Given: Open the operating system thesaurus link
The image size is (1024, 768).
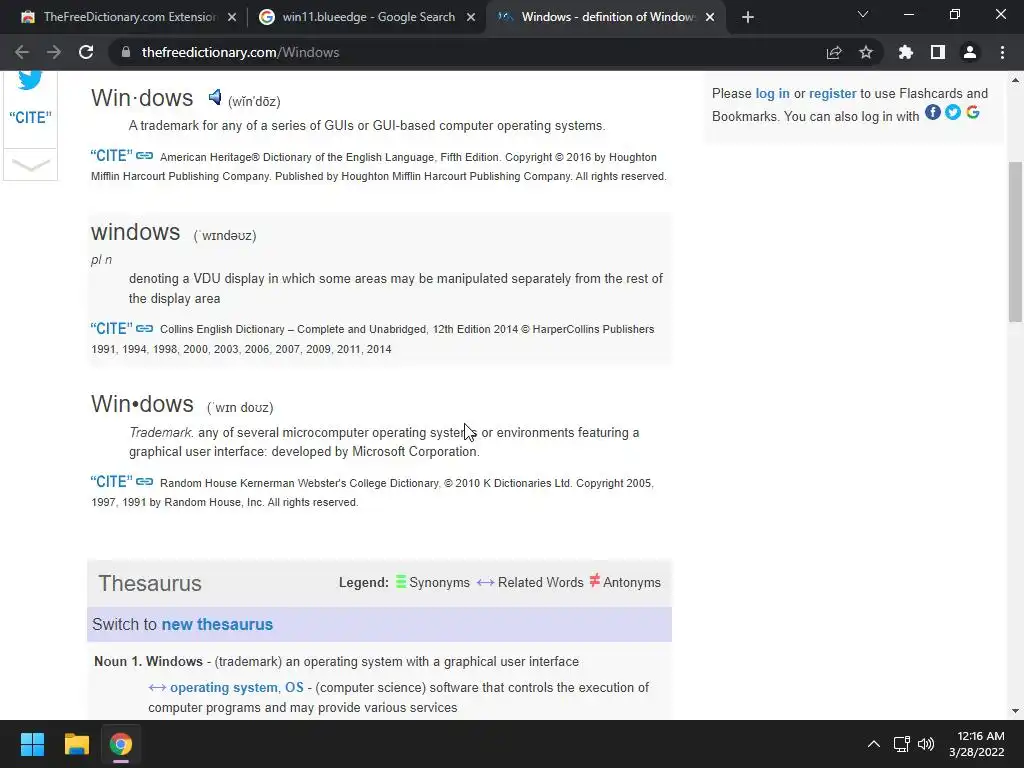Looking at the screenshot, I should [x=223, y=688].
